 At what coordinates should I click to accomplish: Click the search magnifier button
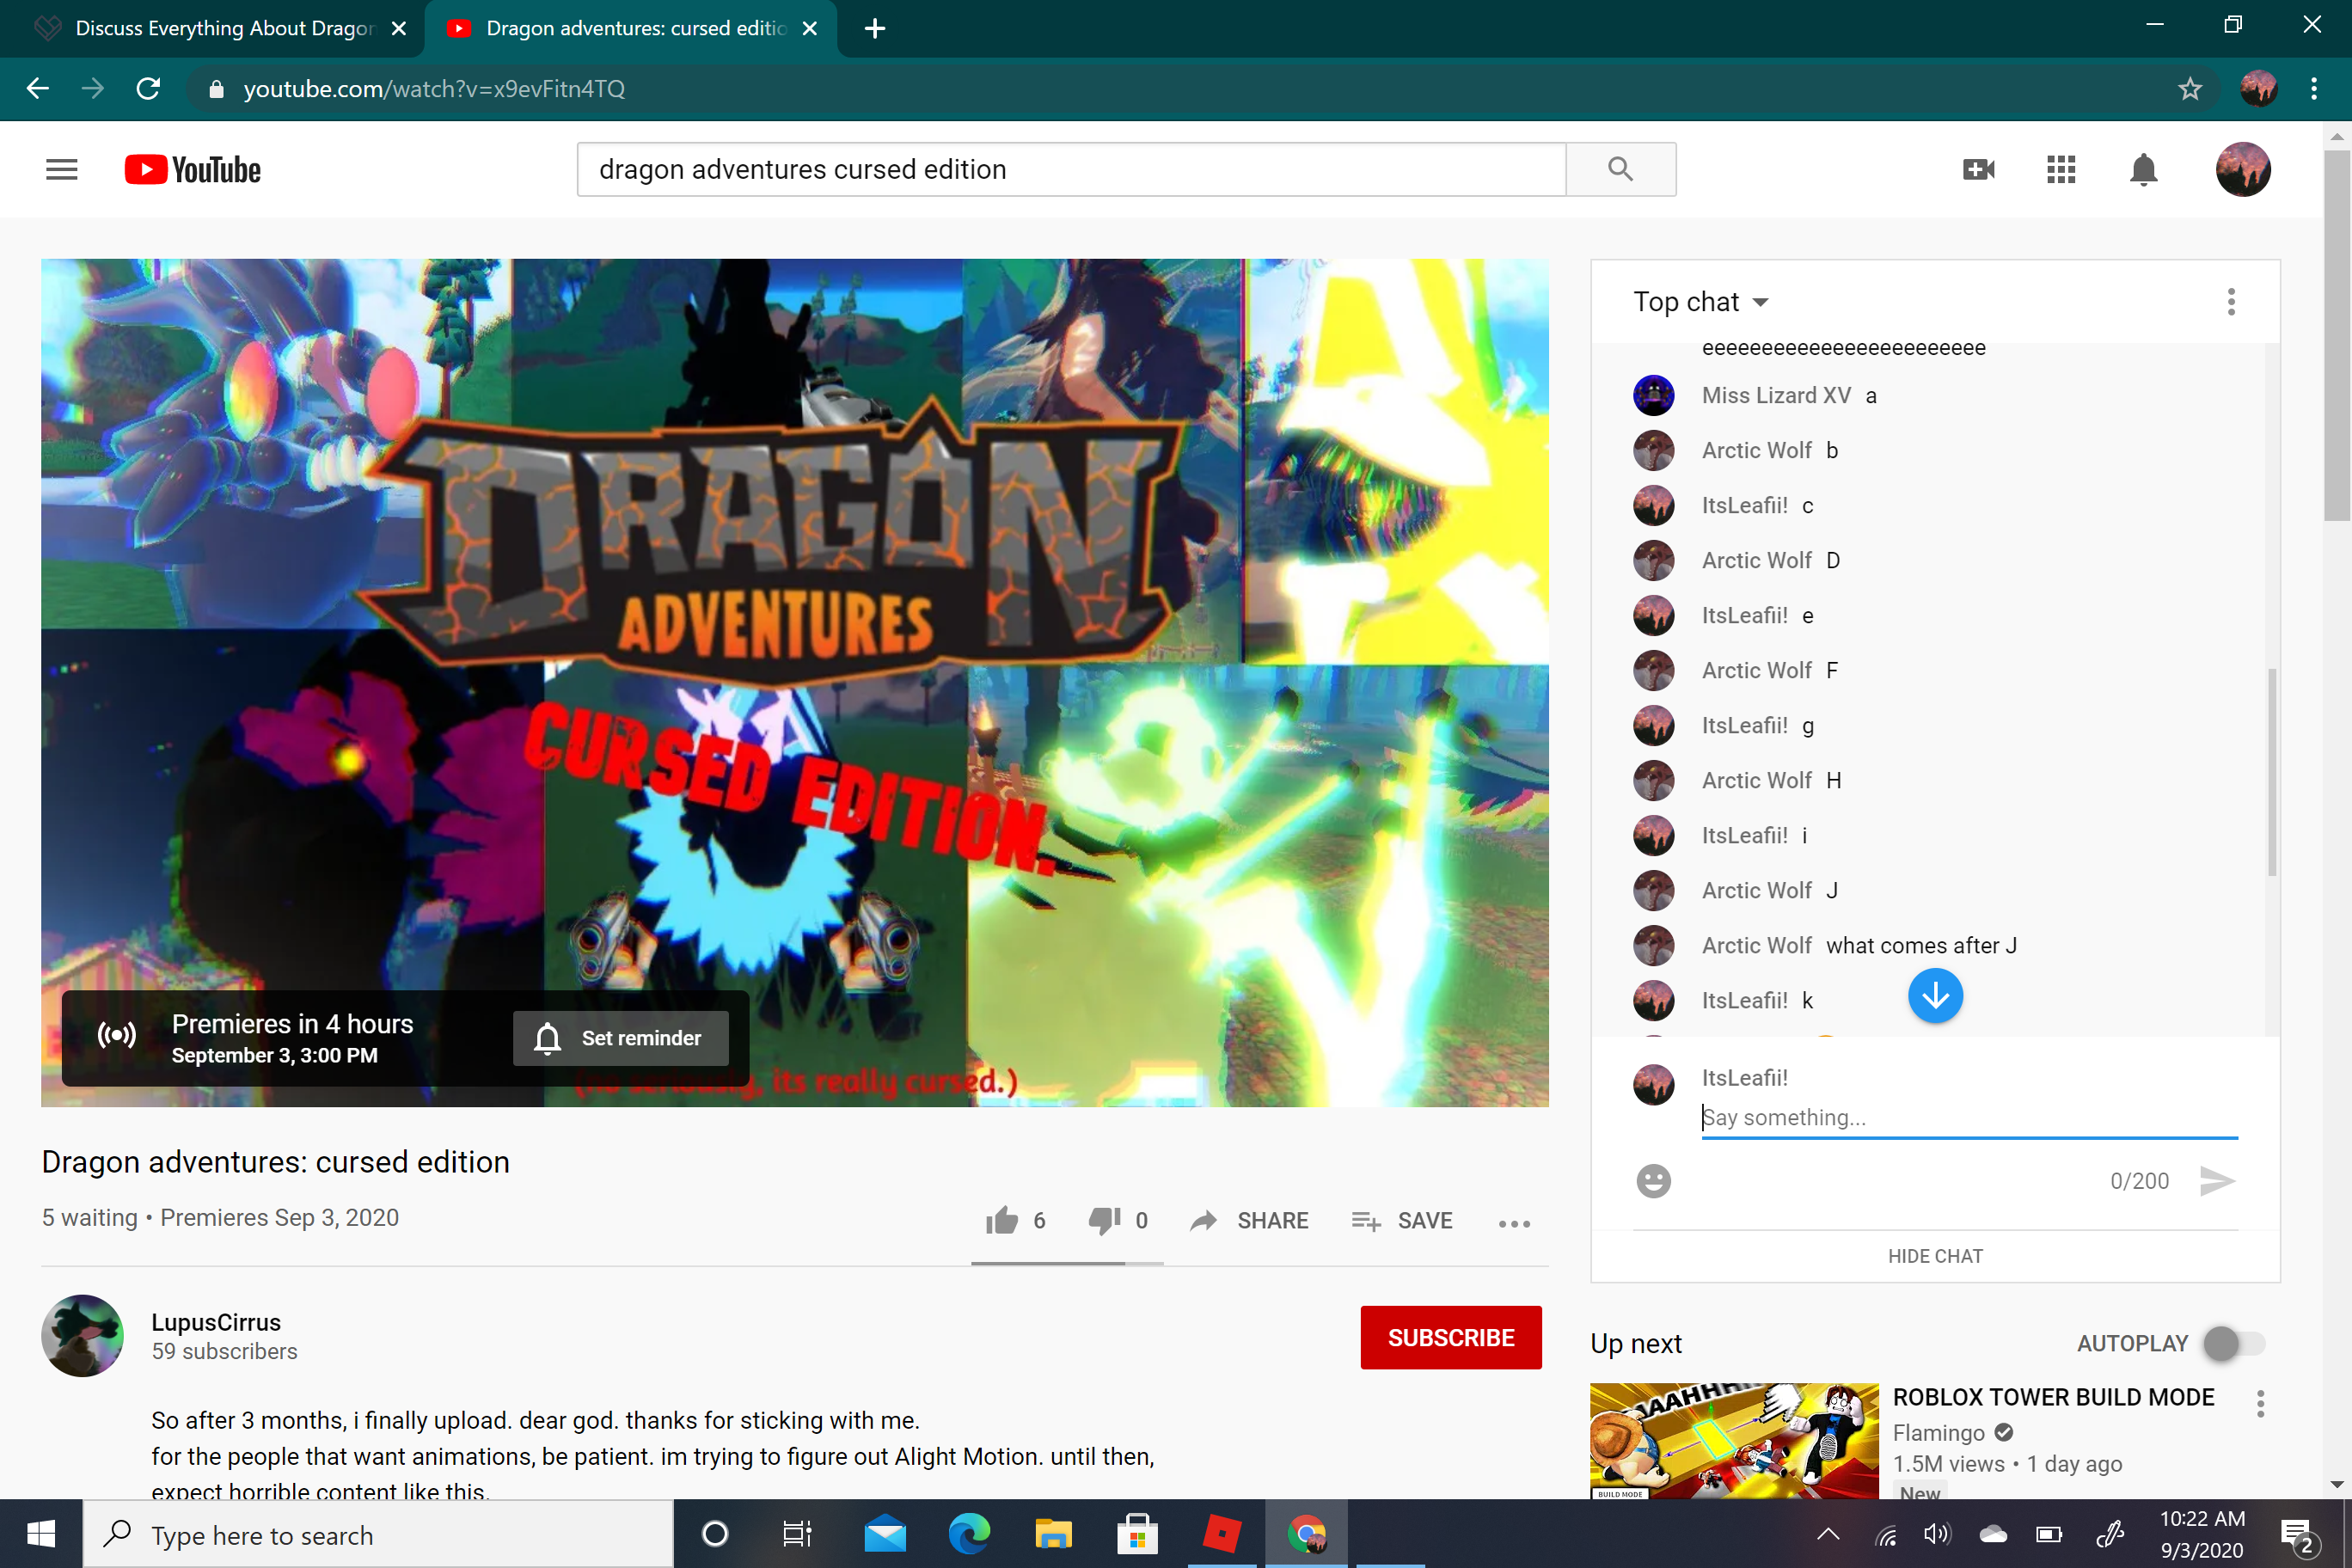(1620, 169)
